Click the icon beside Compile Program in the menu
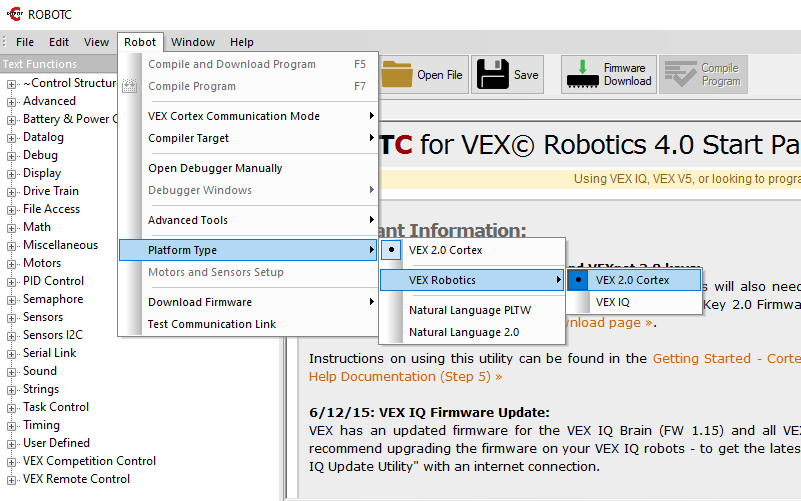Viewport: 801px width, 501px height. coord(130,86)
